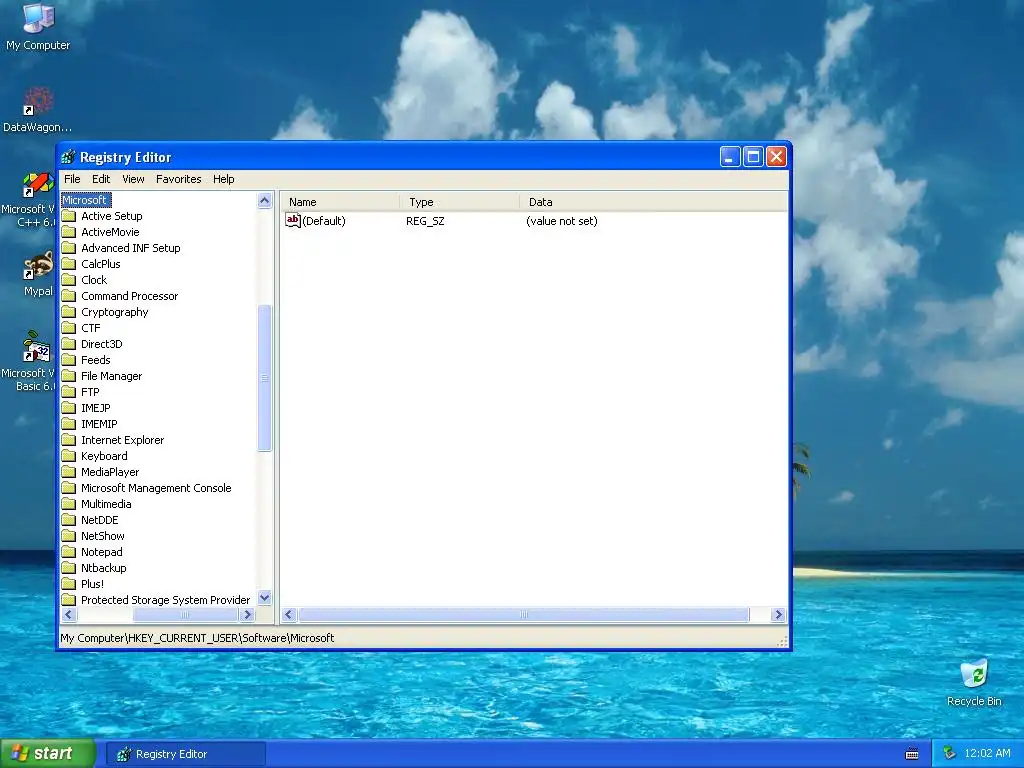Image resolution: width=1024 pixels, height=768 pixels.
Task: Open the Help menu
Action: [x=223, y=179]
